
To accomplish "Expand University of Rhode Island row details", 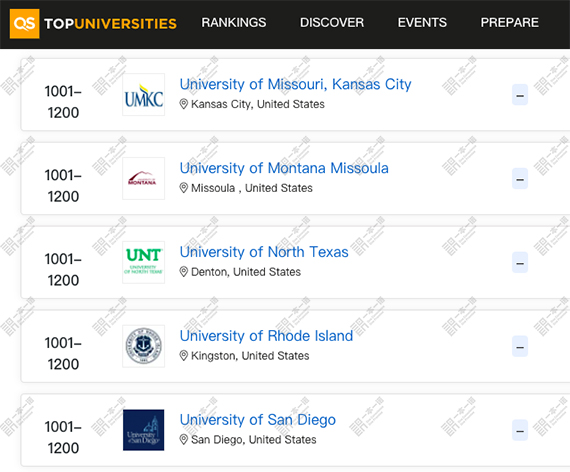I will pos(520,346).
